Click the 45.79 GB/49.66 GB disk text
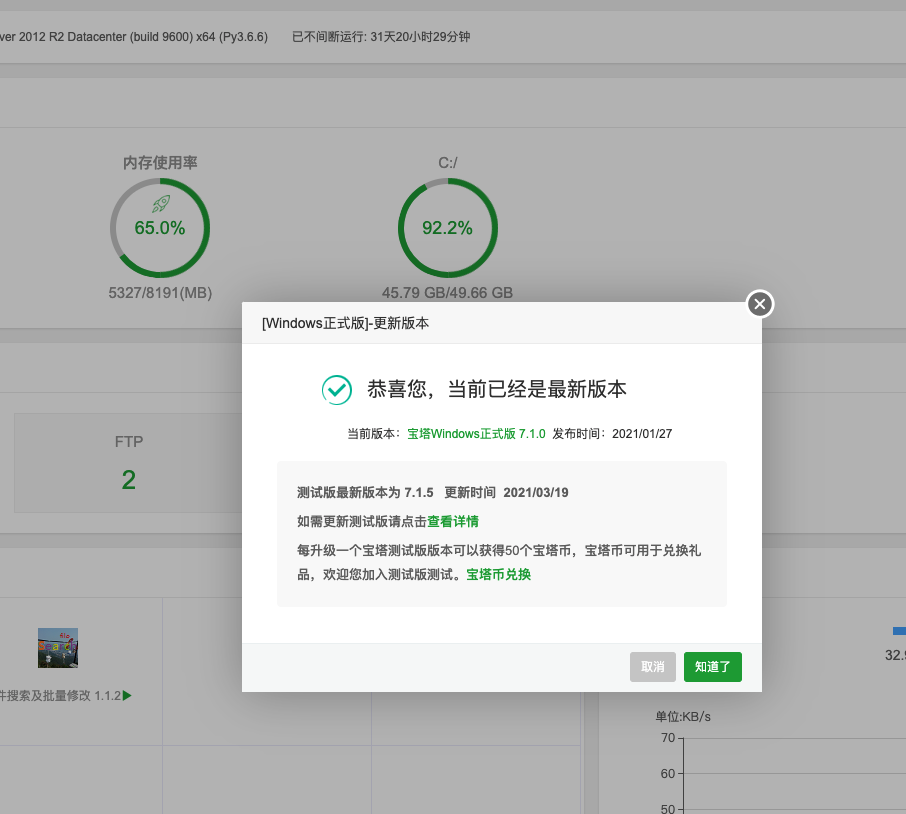 [447, 293]
